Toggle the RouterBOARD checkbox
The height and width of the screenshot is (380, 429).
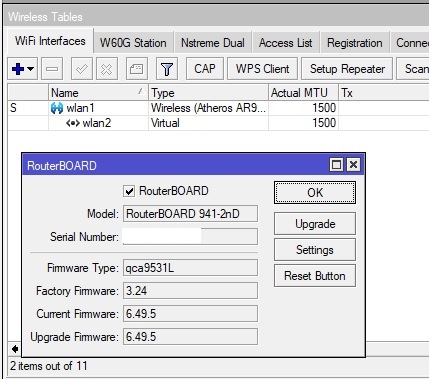(129, 191)
